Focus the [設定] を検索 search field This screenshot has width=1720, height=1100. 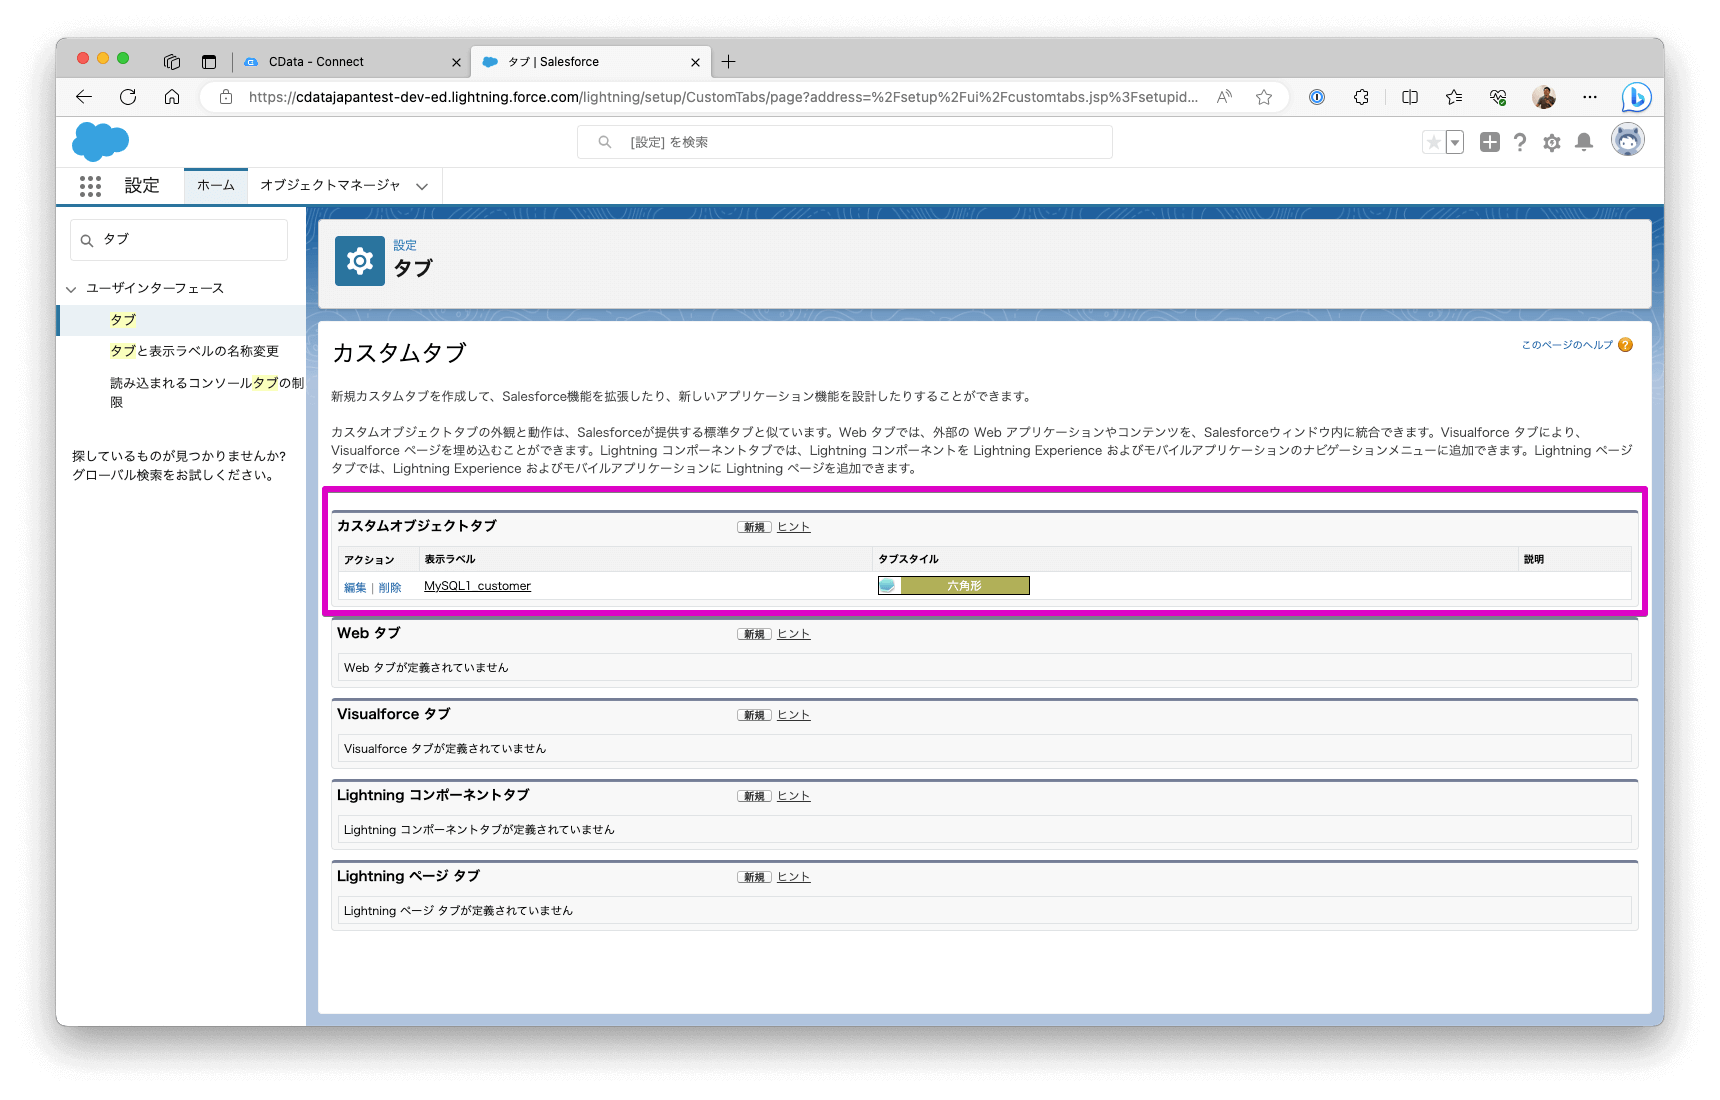coord(845,142)
